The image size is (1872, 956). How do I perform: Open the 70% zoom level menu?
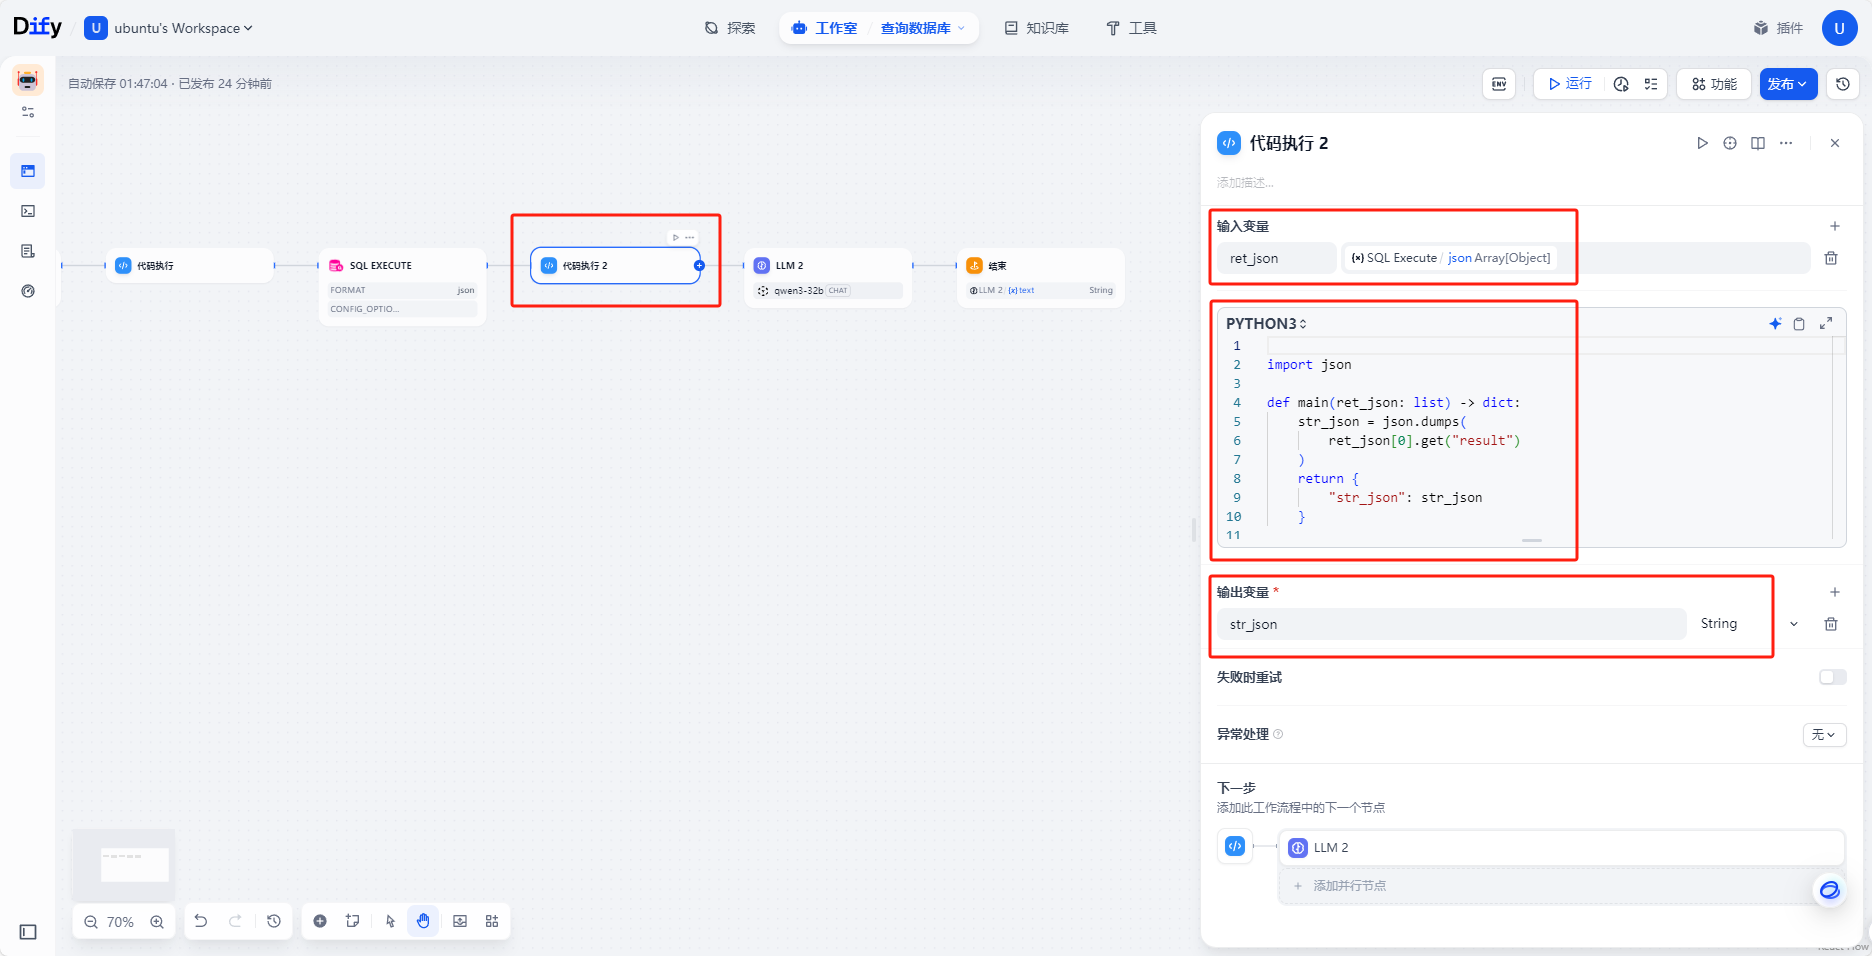click(x=120, y=922)
